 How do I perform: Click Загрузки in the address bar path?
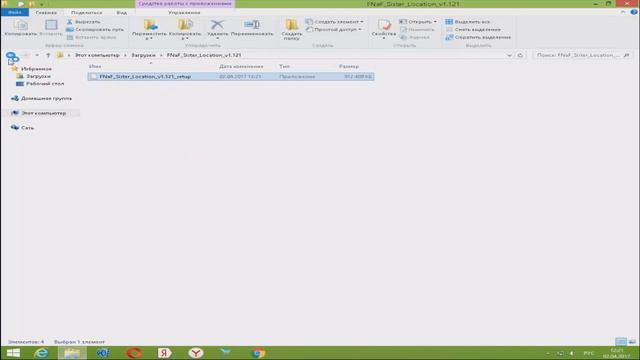pos(143,55)
